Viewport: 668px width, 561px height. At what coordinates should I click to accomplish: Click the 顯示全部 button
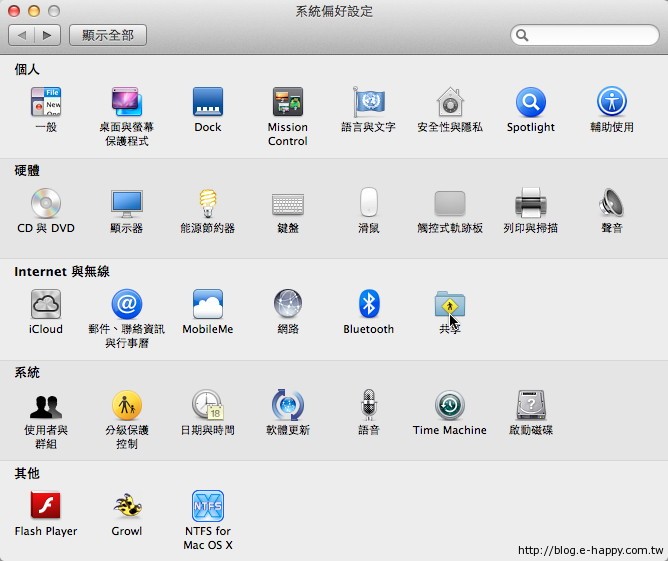point(108,35)
